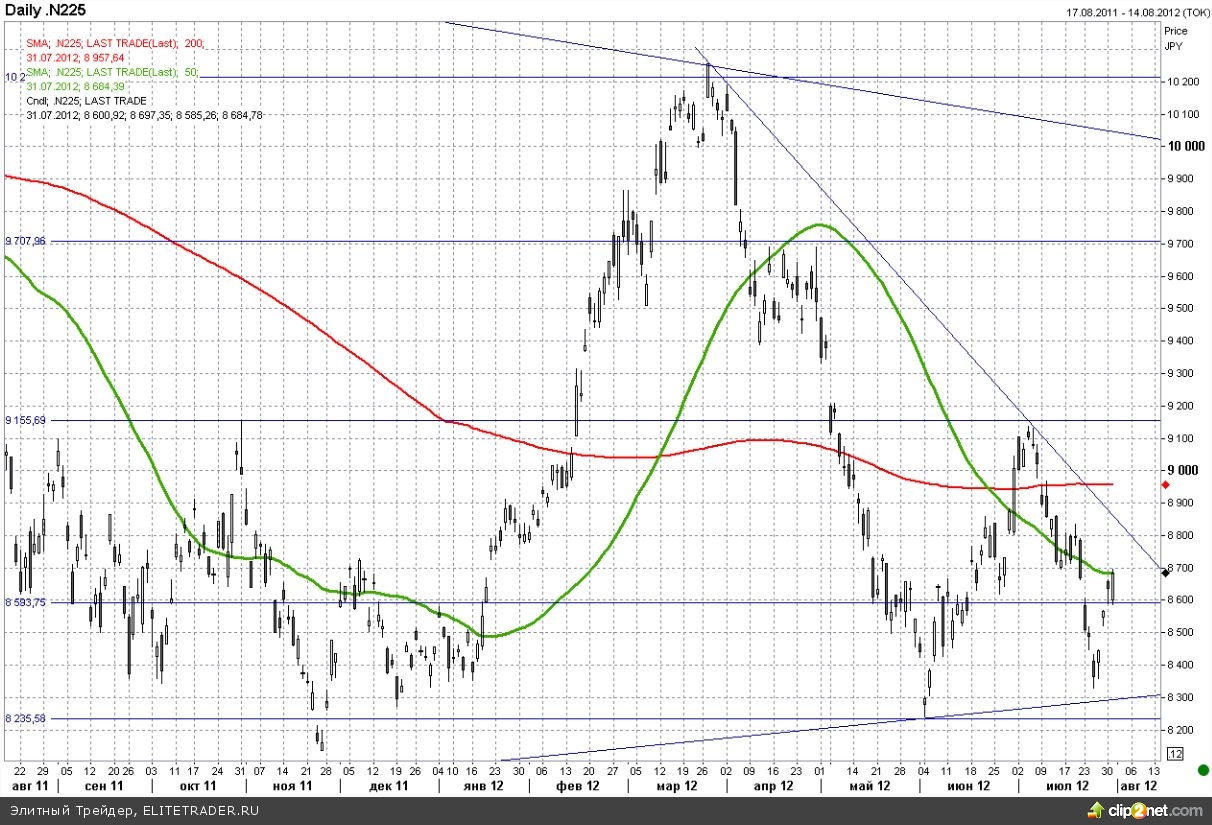Click the black diamond last price marker
This screenshot has width=1212, height=825.
pos(1165,571)
